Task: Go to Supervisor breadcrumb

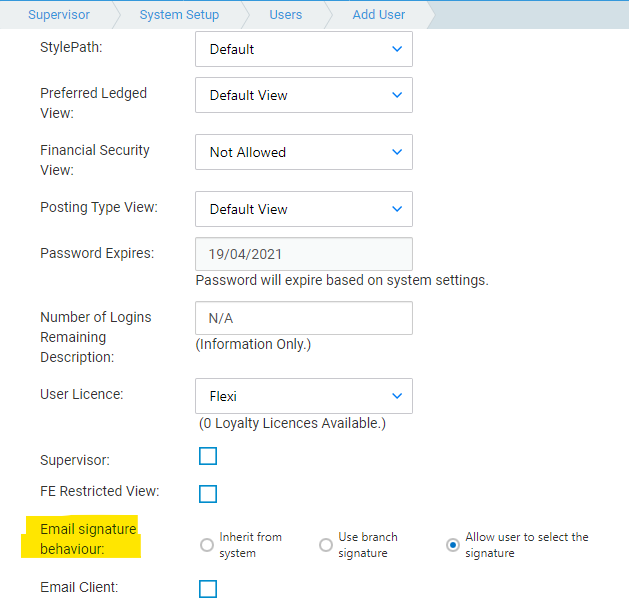Action: 59,14
